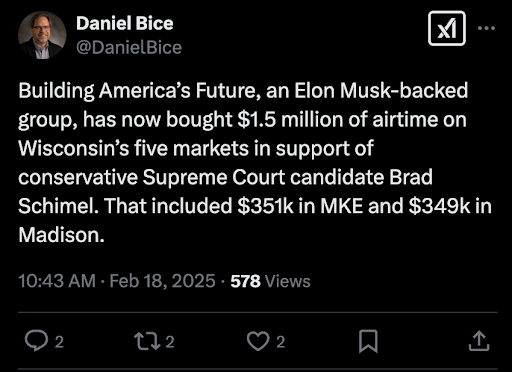
Task: Bookmark this post
Action: (368, 341)
